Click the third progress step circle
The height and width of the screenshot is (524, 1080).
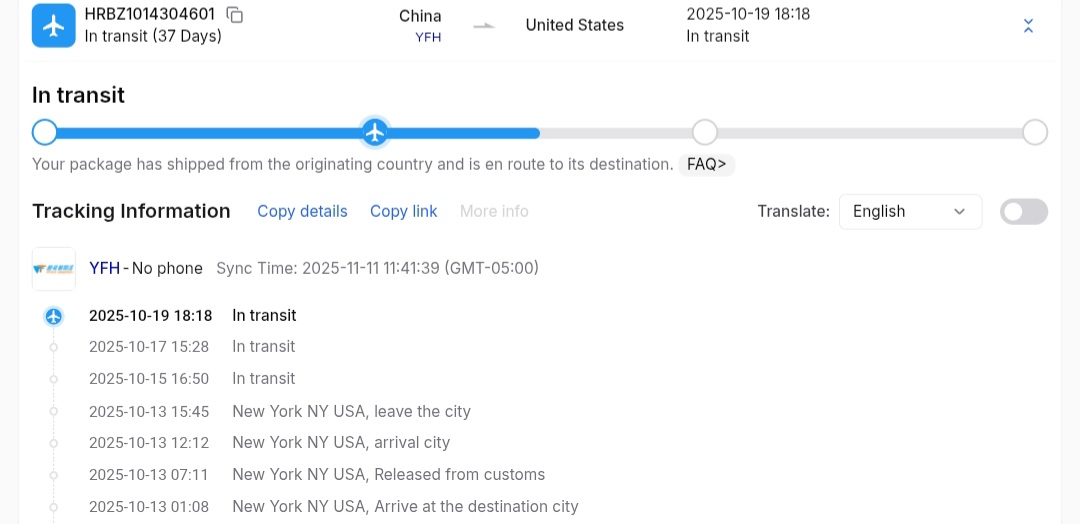click(x=705, y=132)
